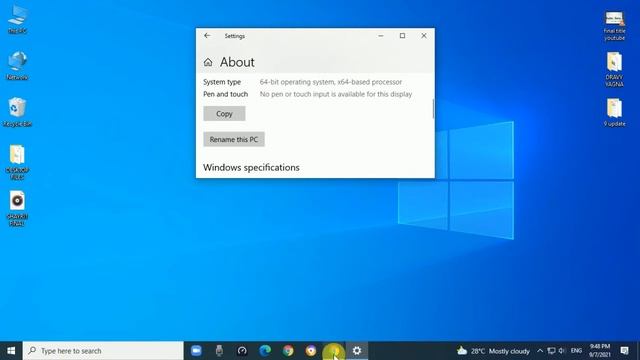Click the highlighted yellow taskbar icon
640x360 pixels.
click(333, 351)
